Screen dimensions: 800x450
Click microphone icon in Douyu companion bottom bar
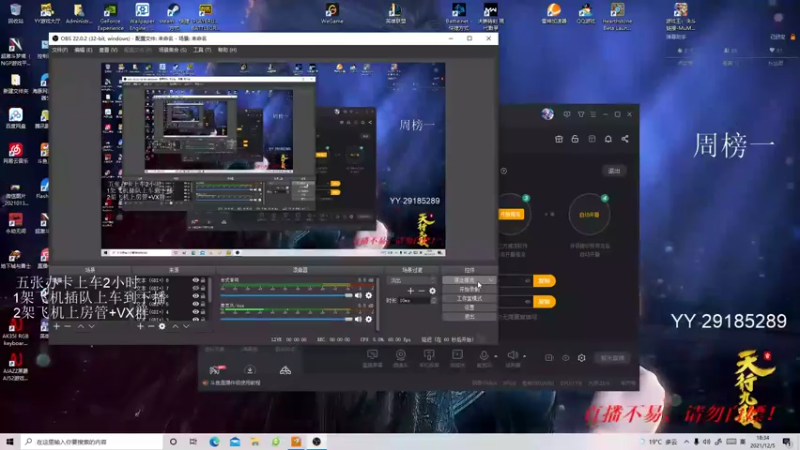[x=484, y=355]
